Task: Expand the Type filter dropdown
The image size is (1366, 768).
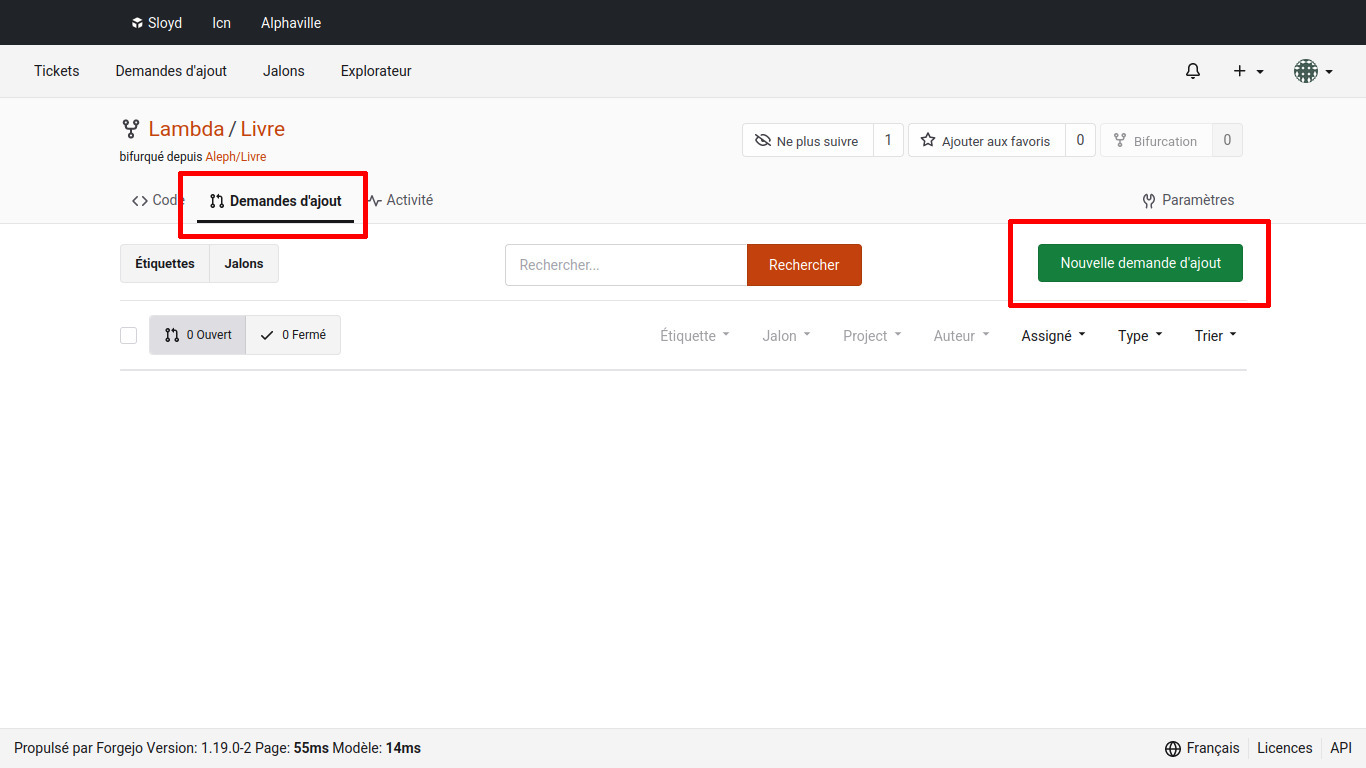Action: (1140, 336)
